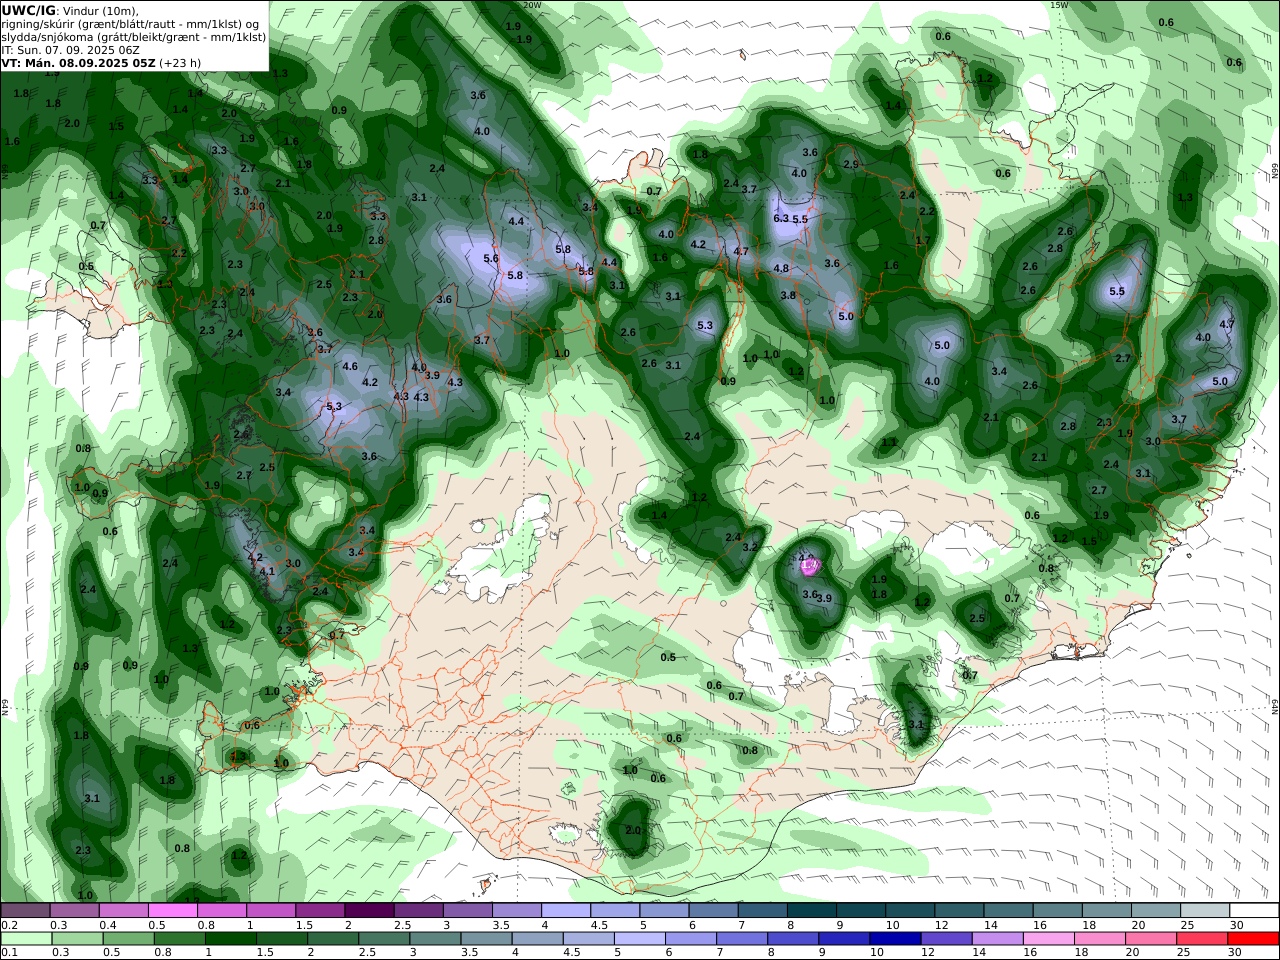
Task: Select the 5.6 precipitation value
Action: pyautogui.click(x=491, y=258)
